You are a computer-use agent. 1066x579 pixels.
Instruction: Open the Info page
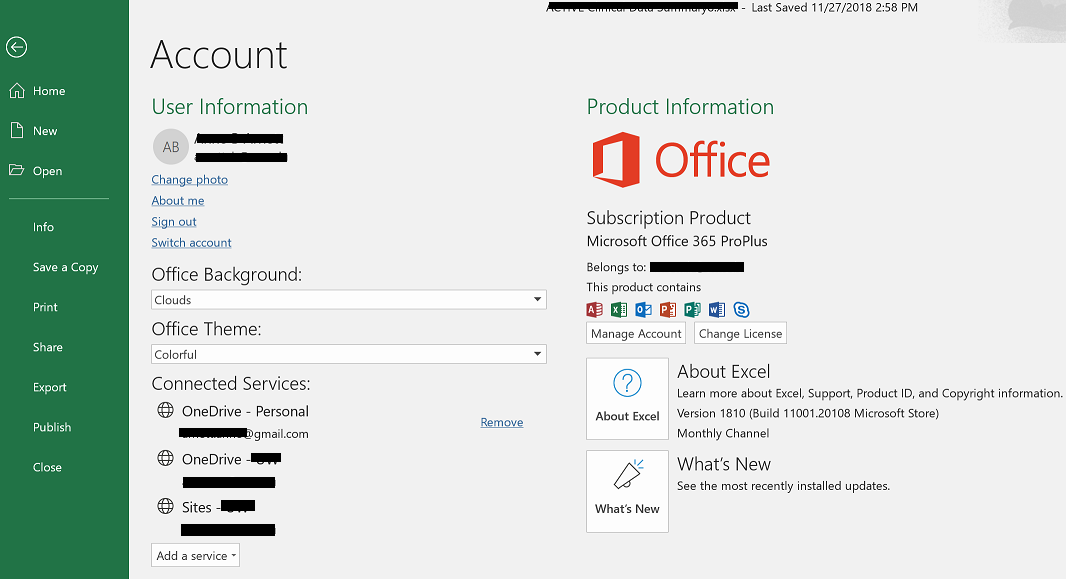coord(44,227)
